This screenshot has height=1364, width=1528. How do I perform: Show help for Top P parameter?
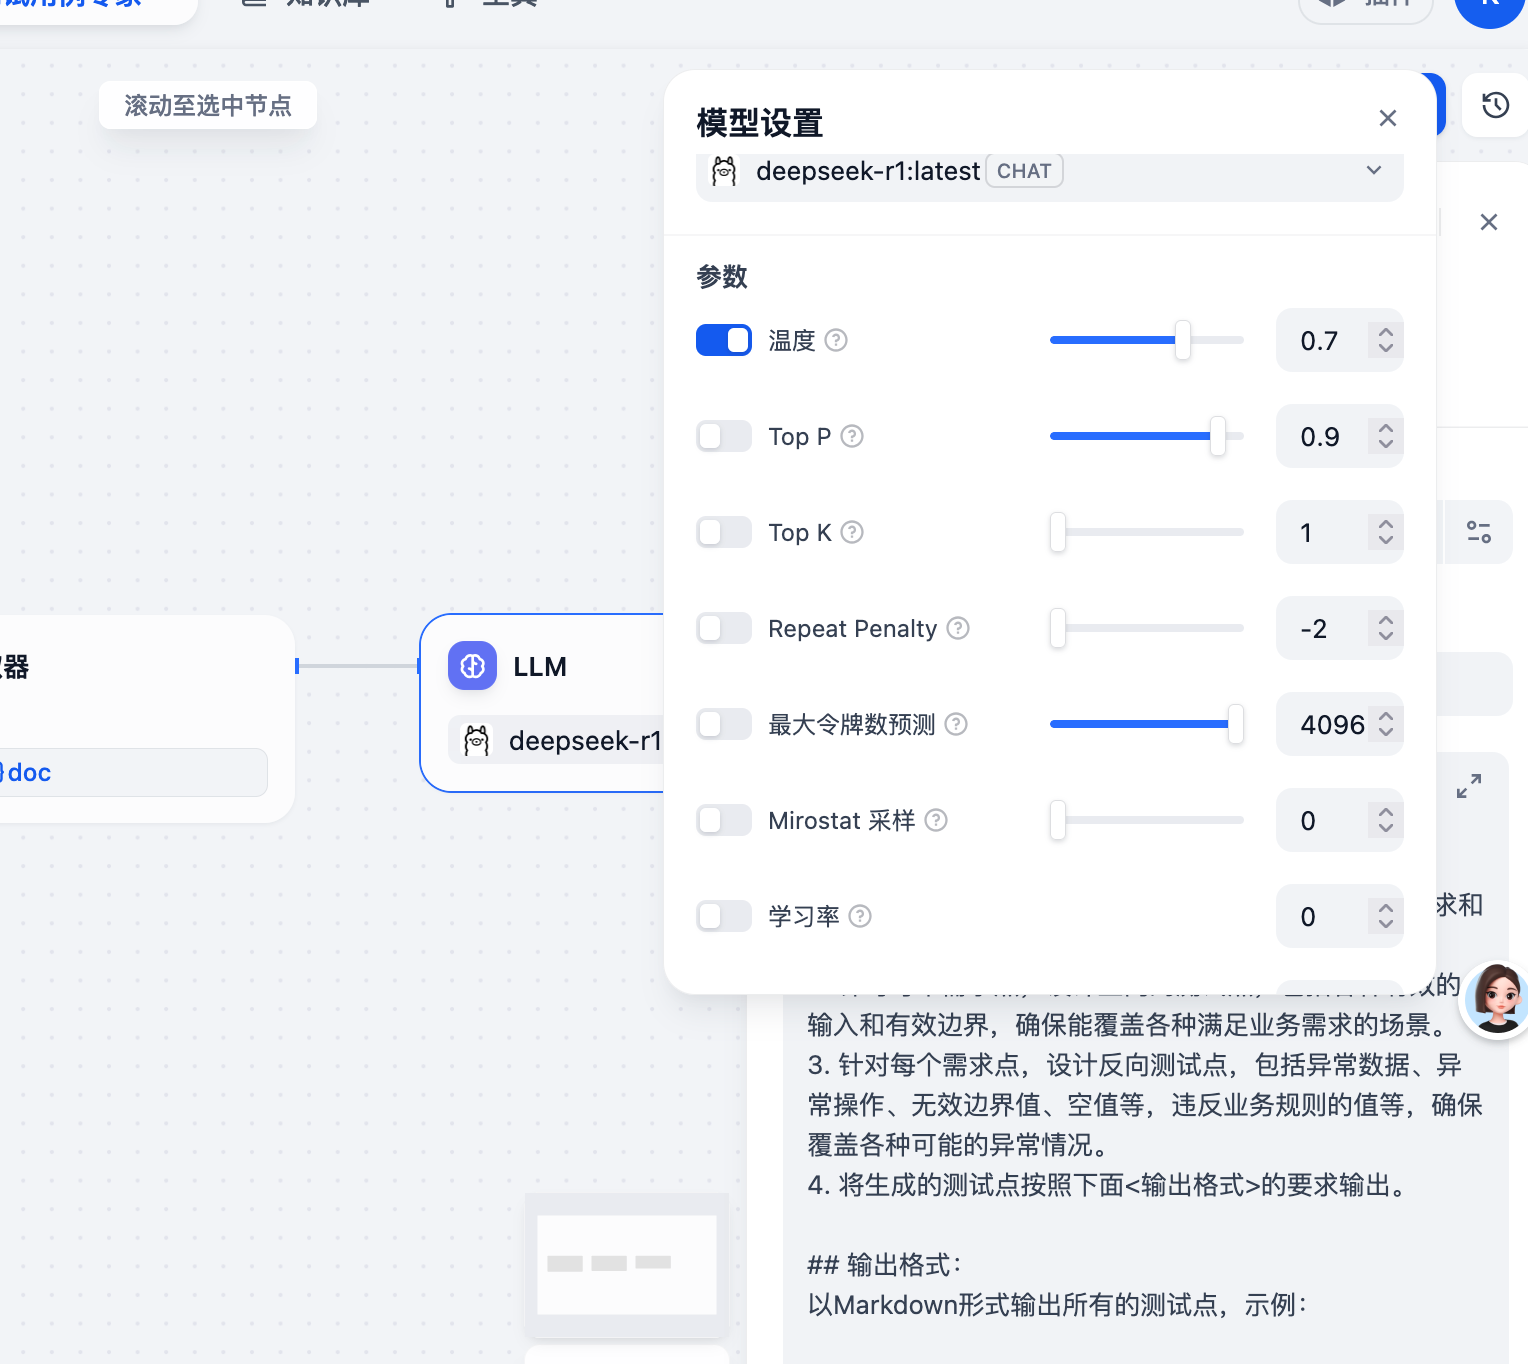[852, 436]
